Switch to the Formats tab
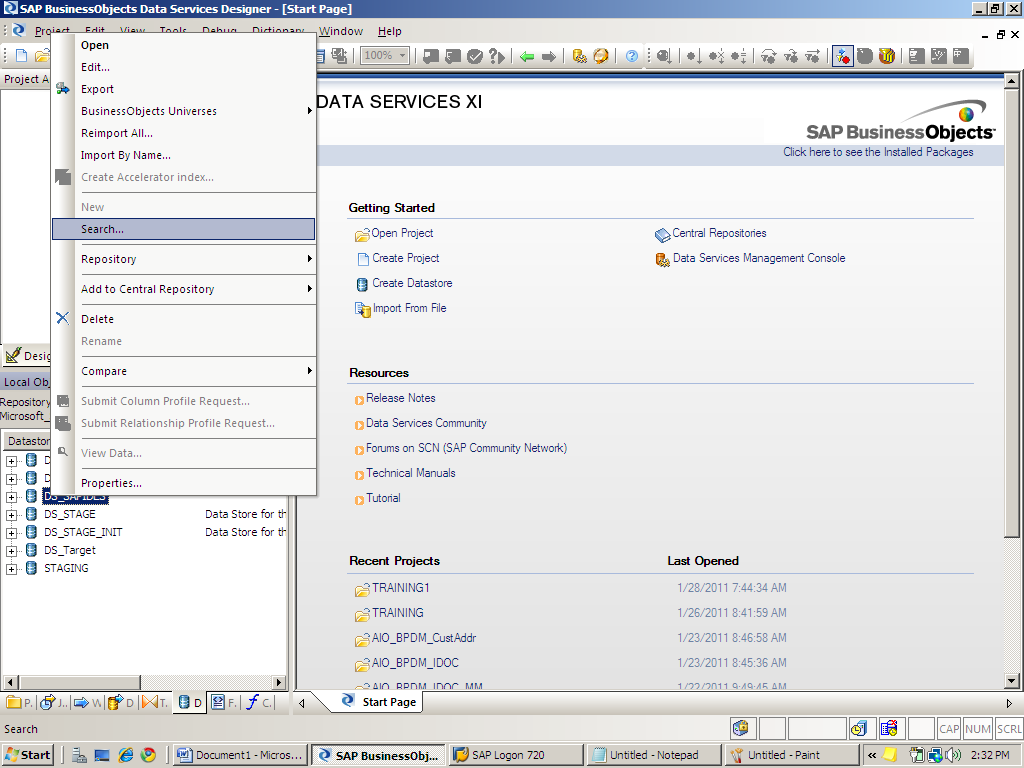The width and height of the screenshot is (1024, 768). click(224, 703)
